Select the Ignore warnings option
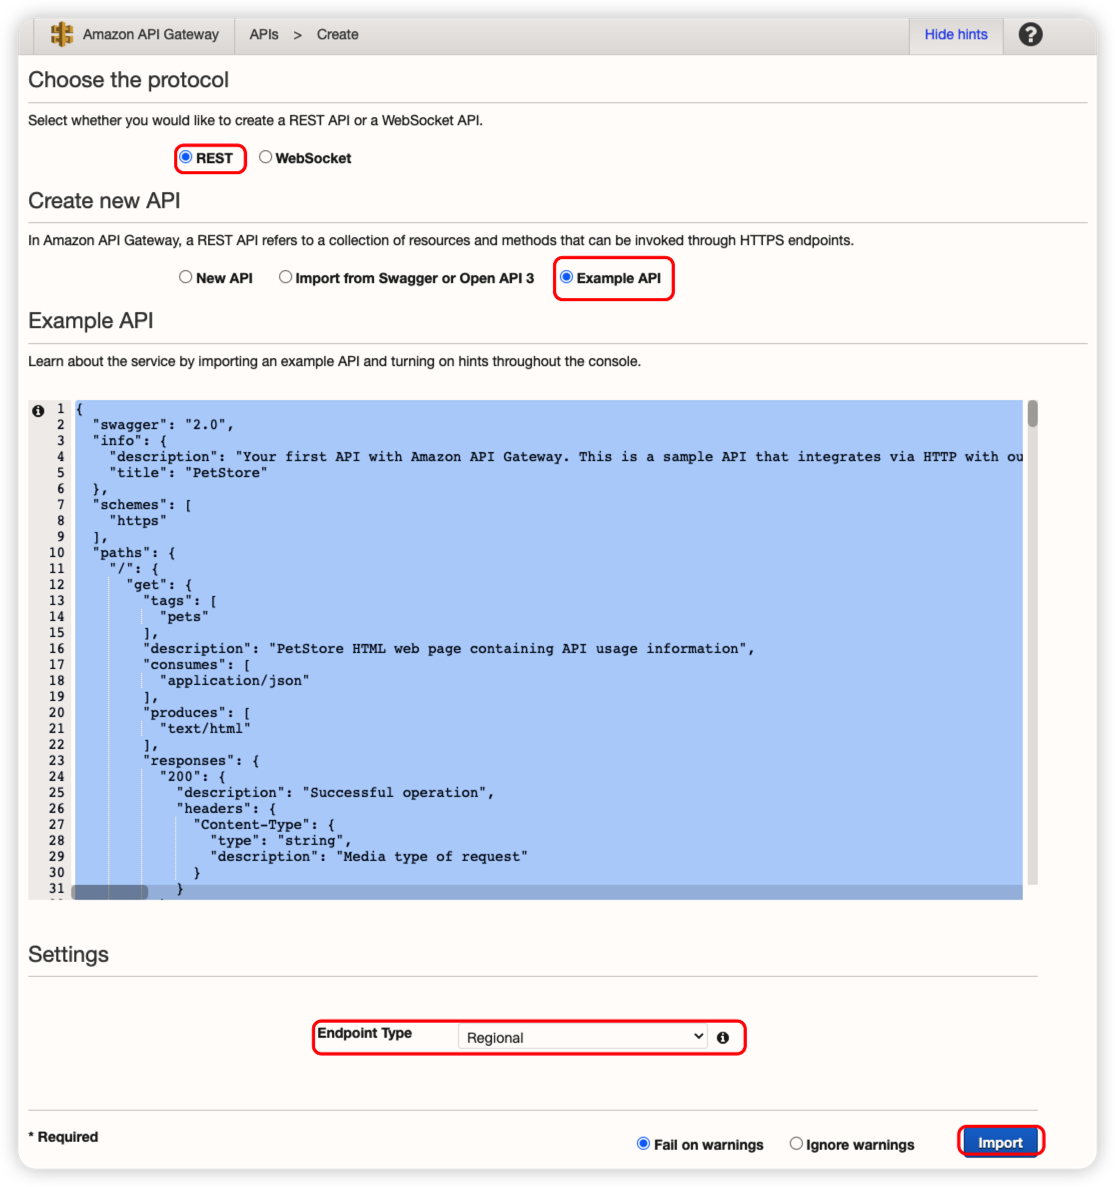Screen dimensions: 1115x1187 pyautogui.click(x=796, y=1143)
